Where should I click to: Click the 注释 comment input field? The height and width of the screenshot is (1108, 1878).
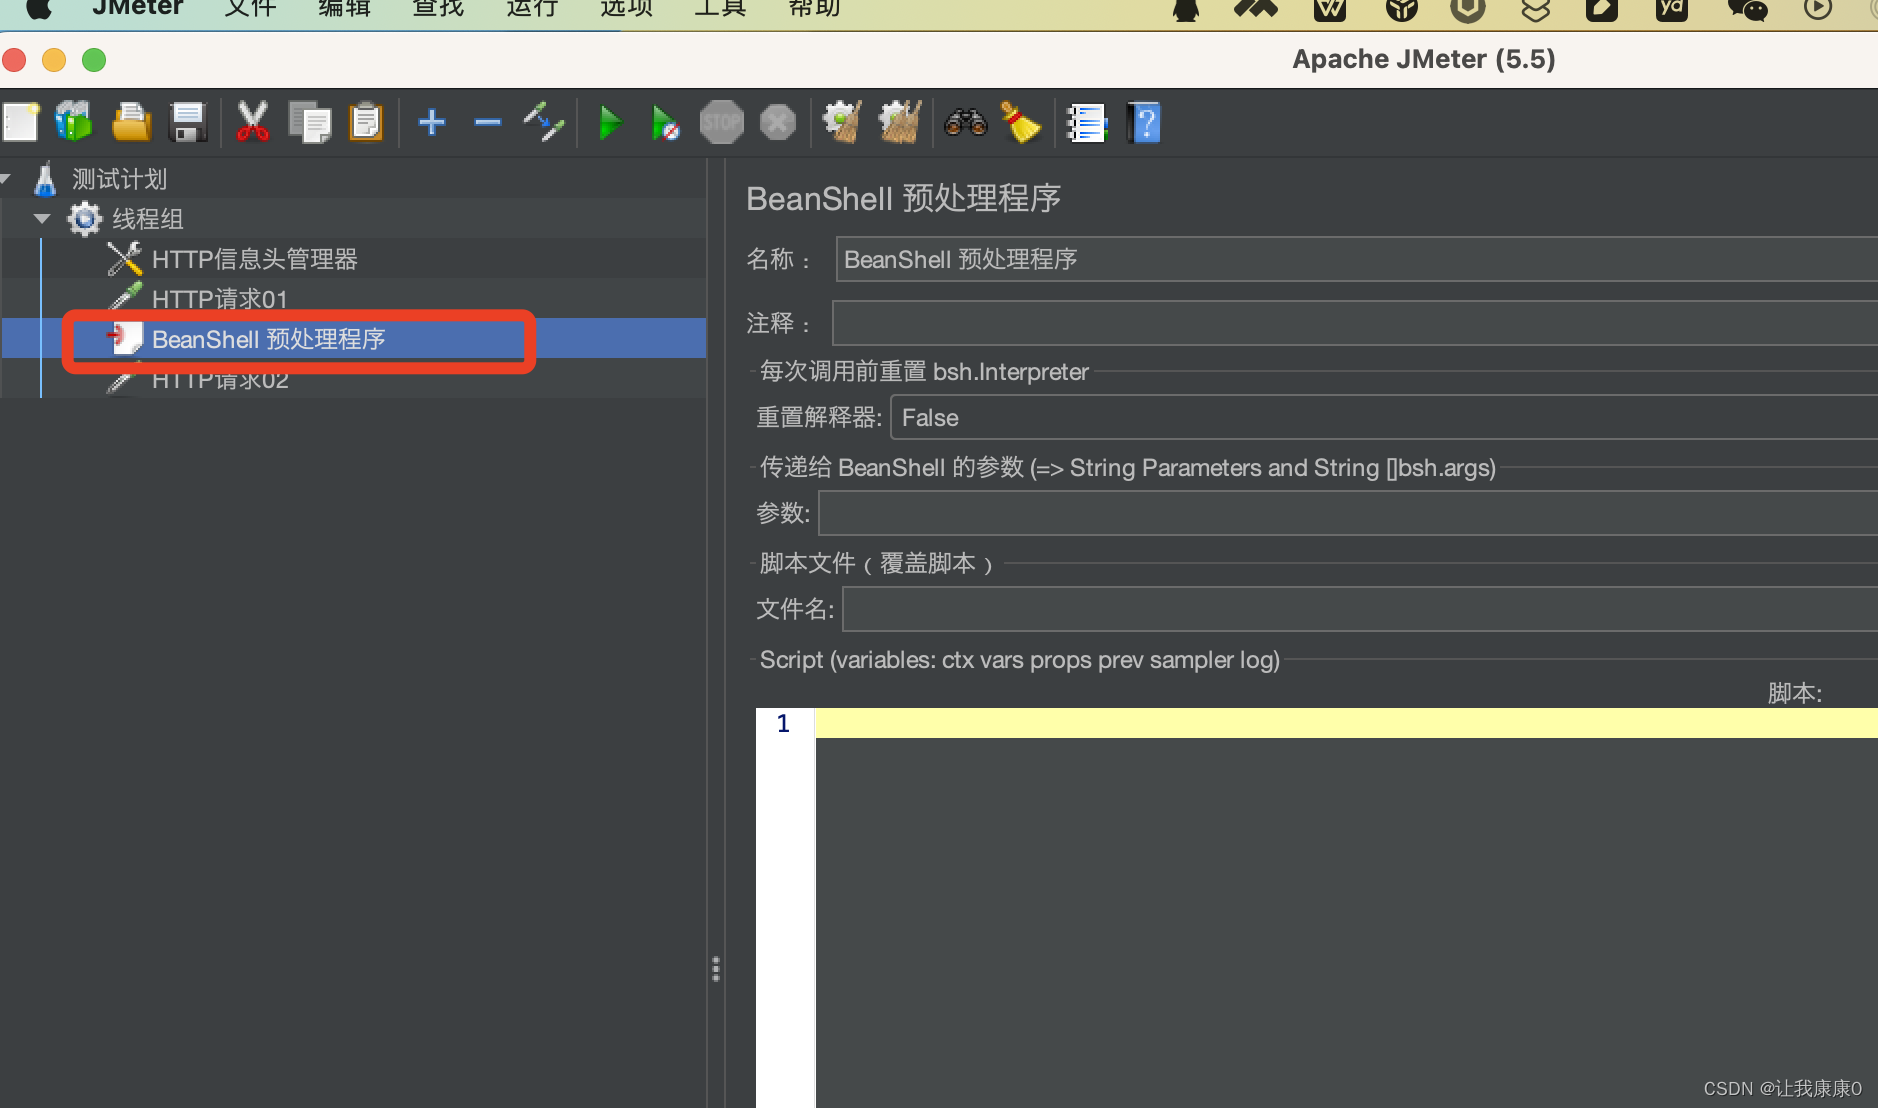click(1355, 323)
